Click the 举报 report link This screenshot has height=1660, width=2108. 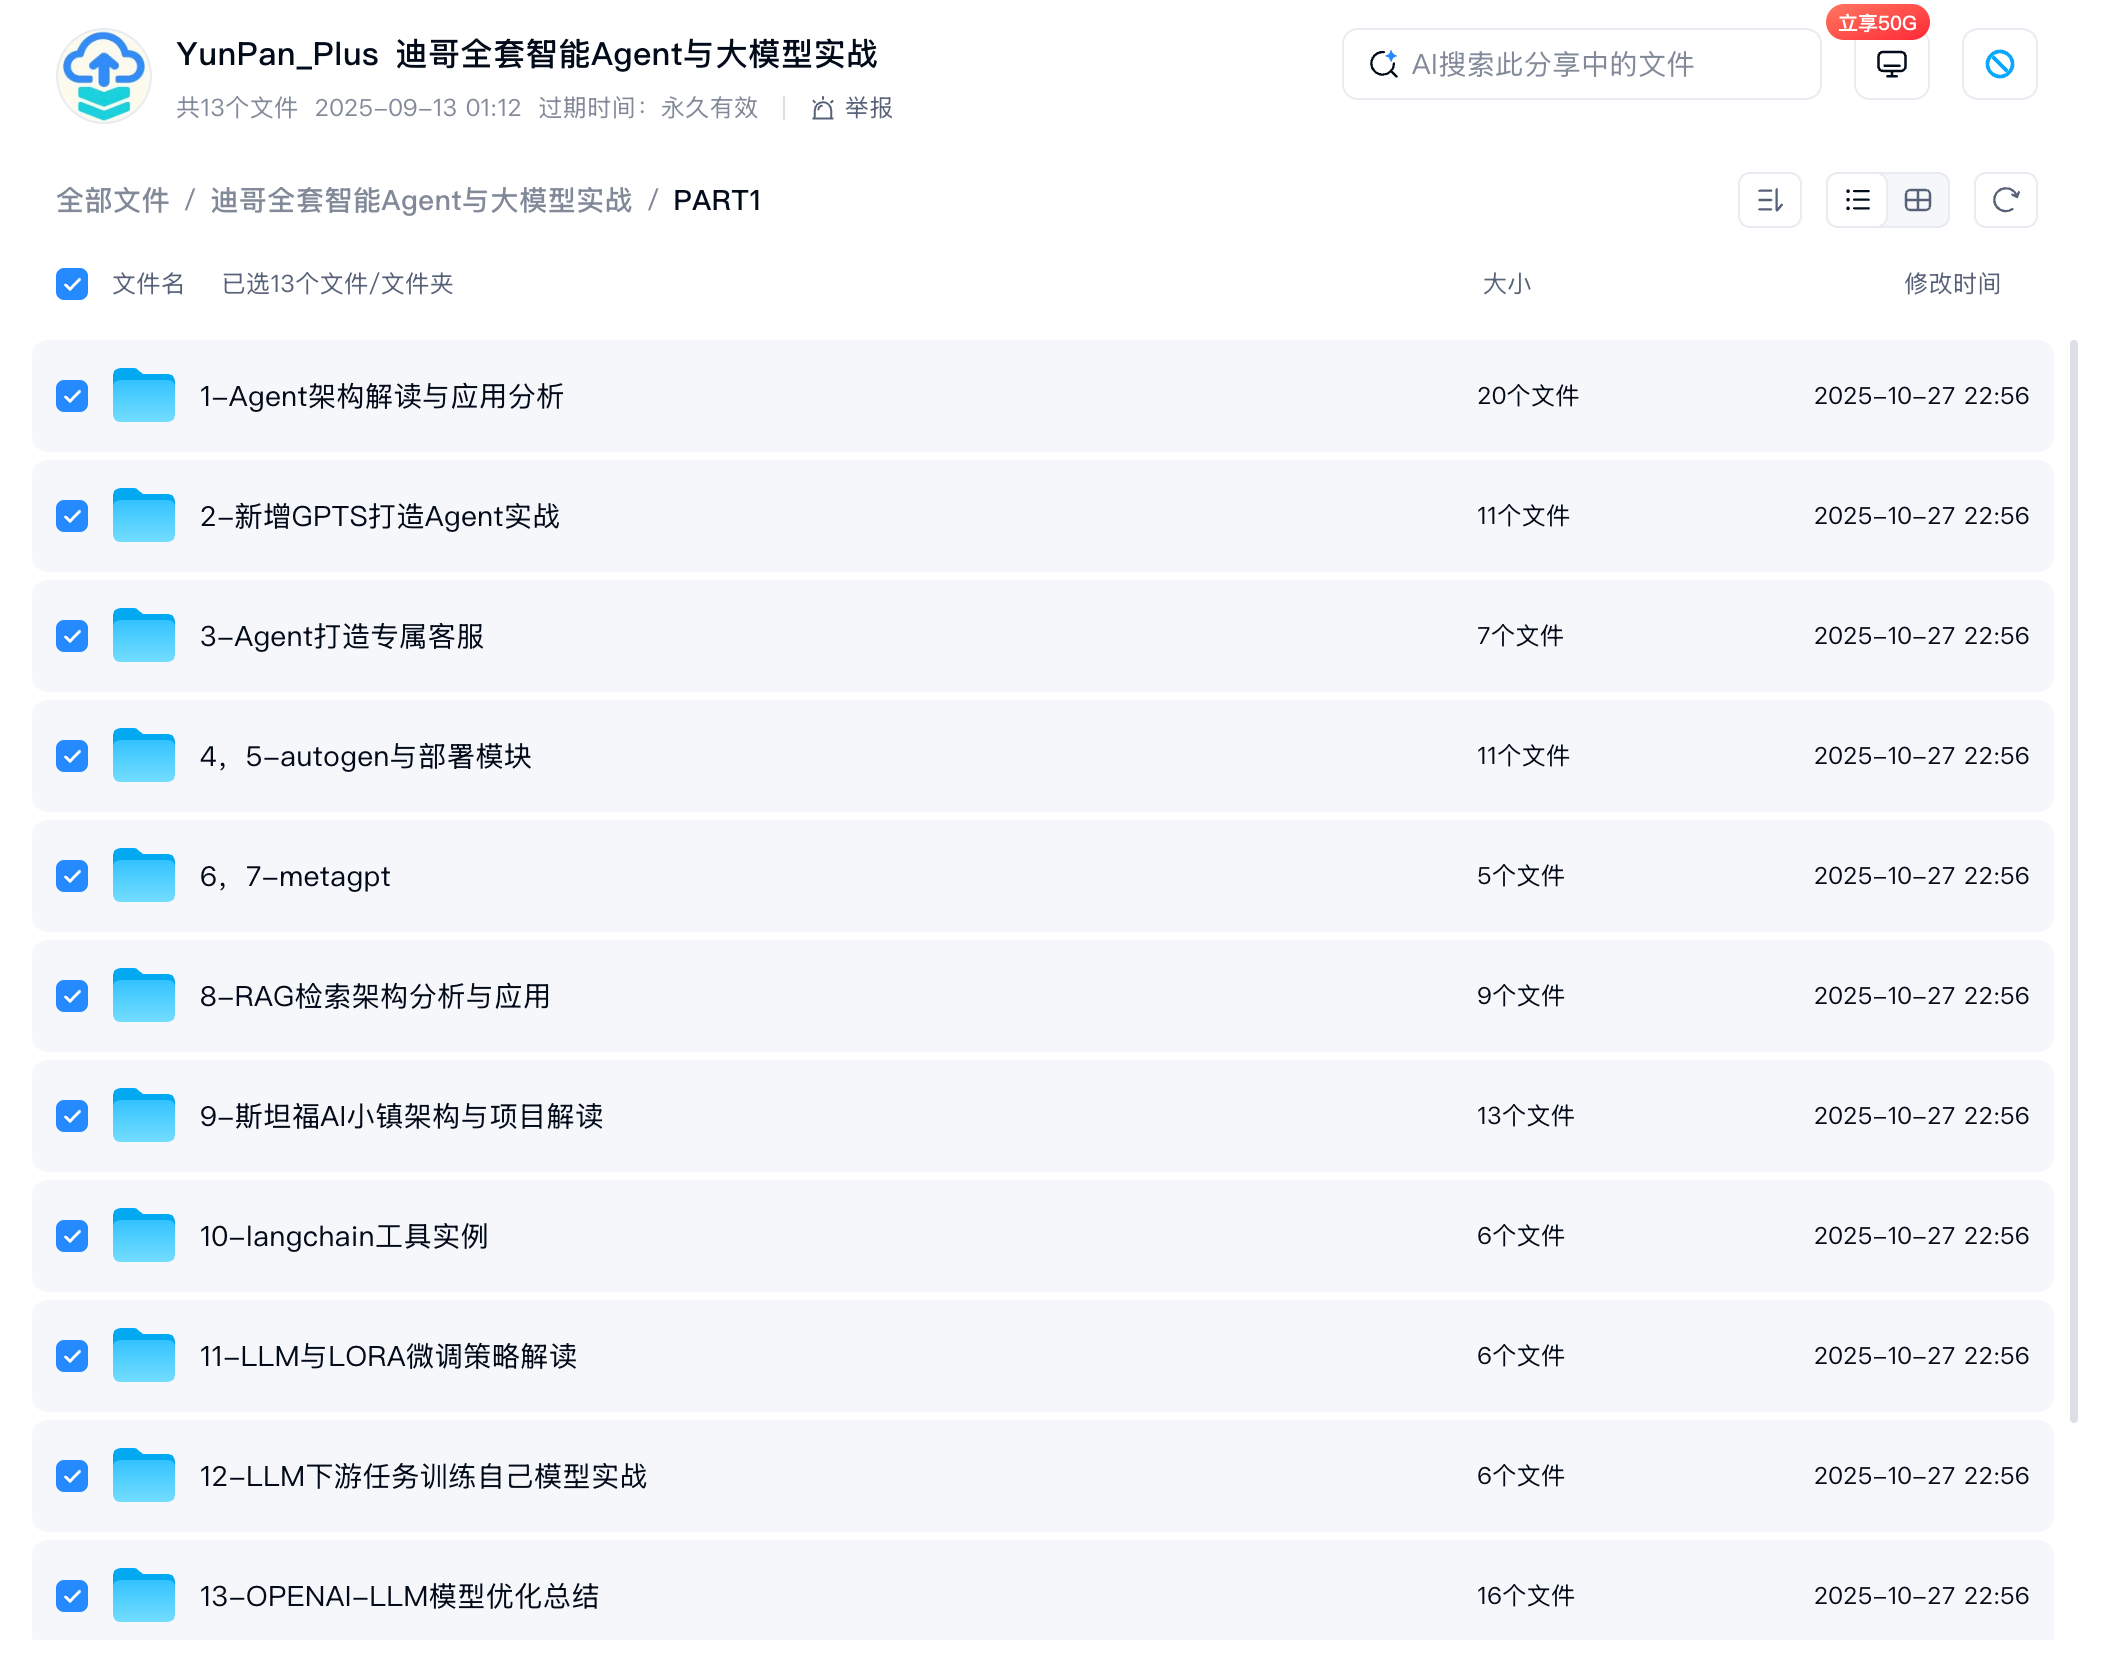point(852,108)
